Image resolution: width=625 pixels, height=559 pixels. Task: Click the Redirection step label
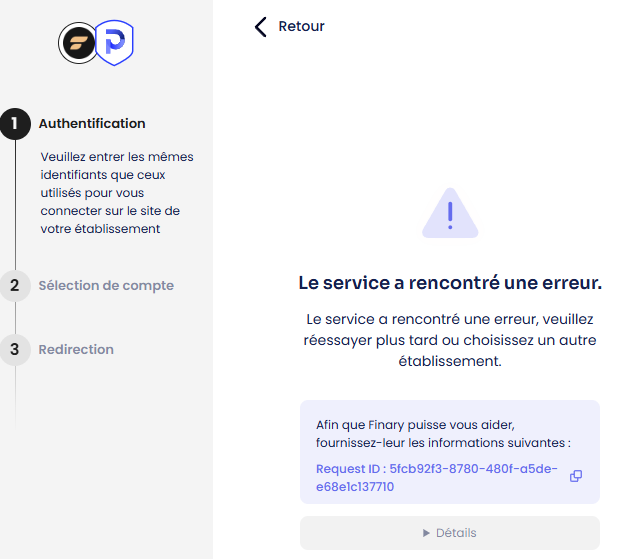76,350
